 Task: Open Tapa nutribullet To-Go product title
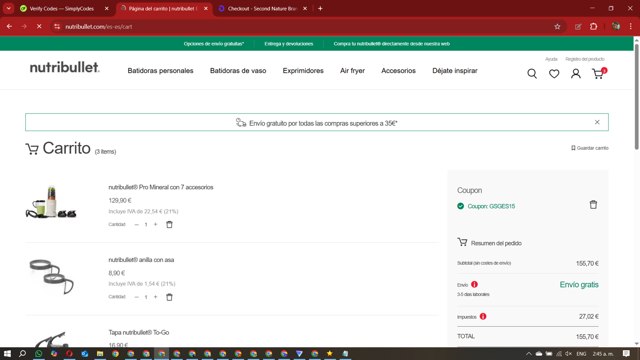[x=139, y=332]
